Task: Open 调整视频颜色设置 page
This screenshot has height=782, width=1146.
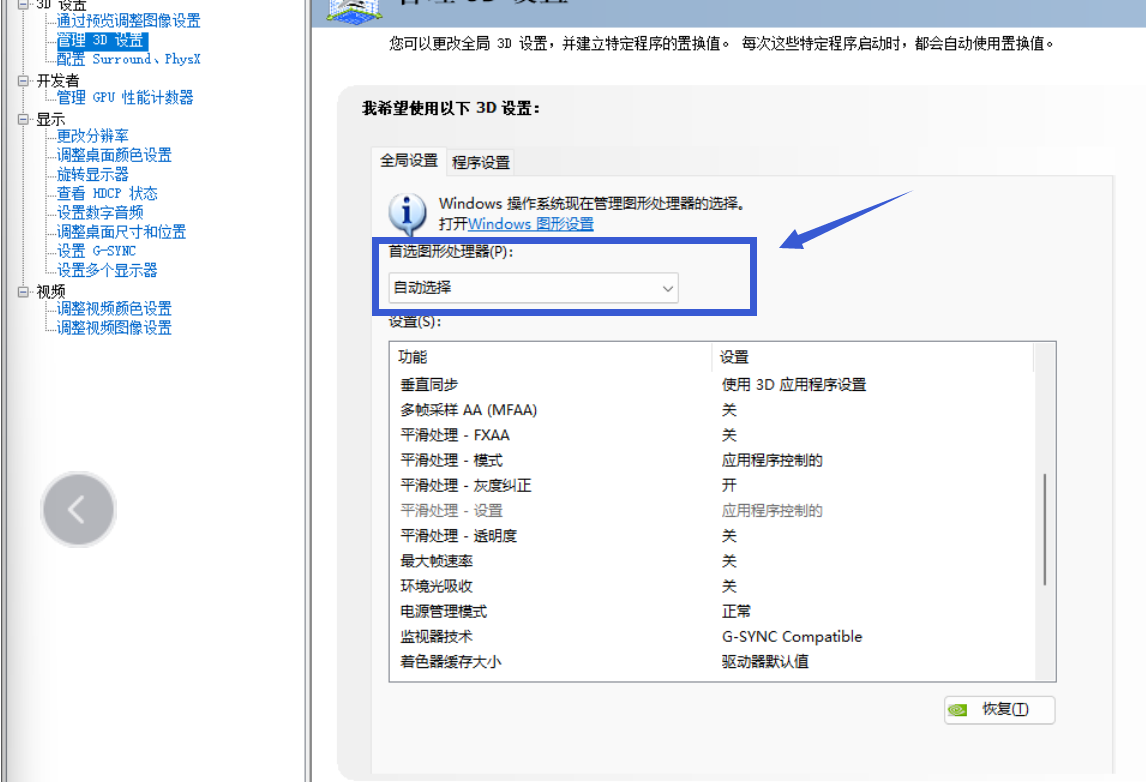Action: point(114,308)
